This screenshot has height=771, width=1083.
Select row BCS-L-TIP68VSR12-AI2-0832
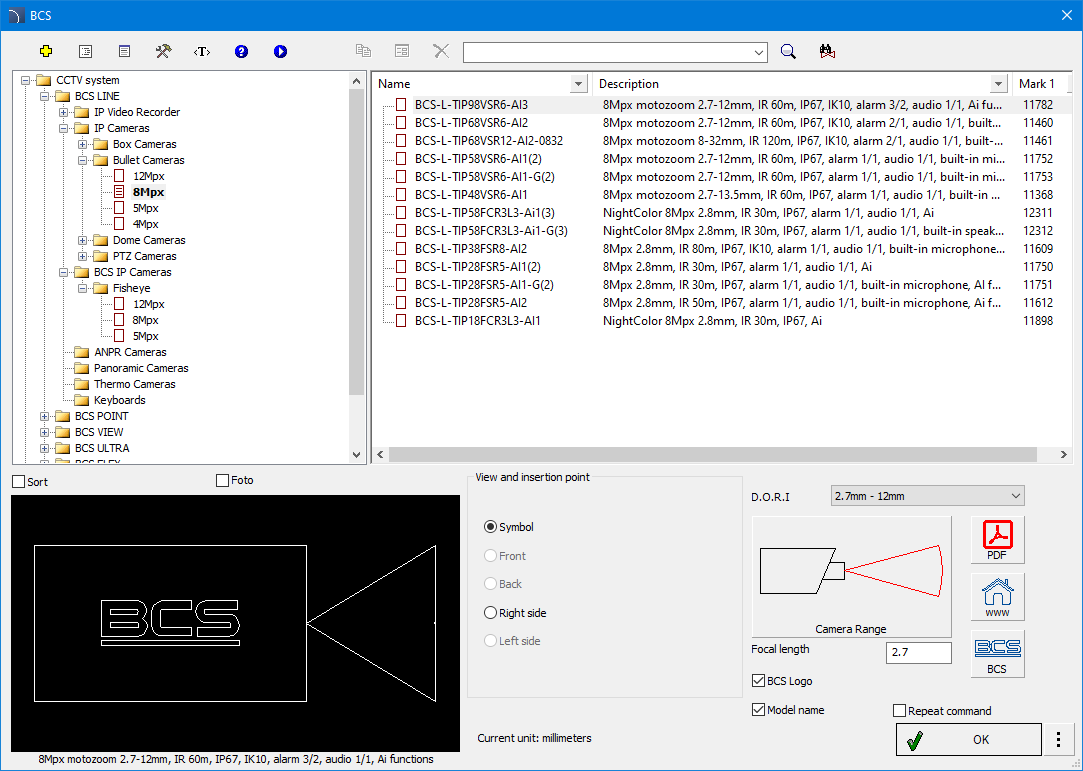tap(488, 141)
